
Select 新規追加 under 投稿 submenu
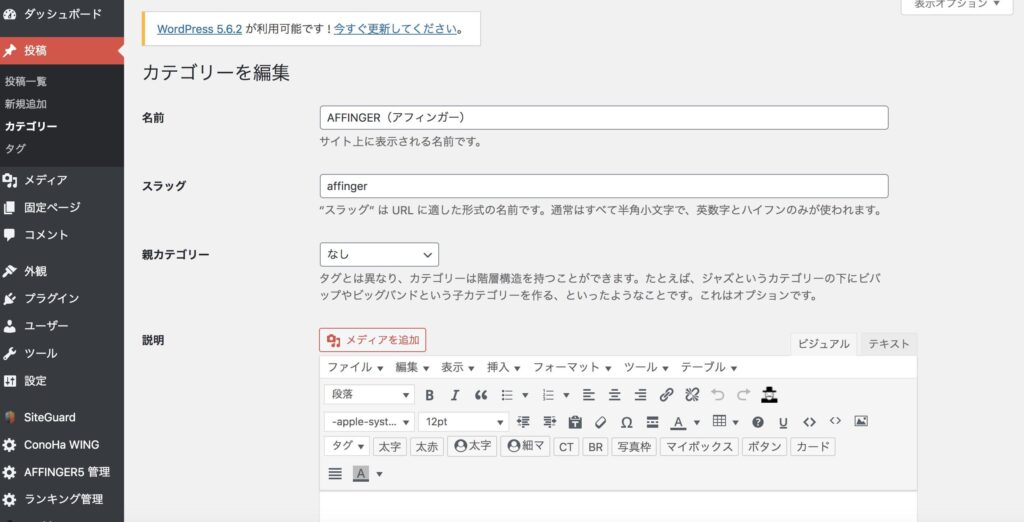point(25,104)
